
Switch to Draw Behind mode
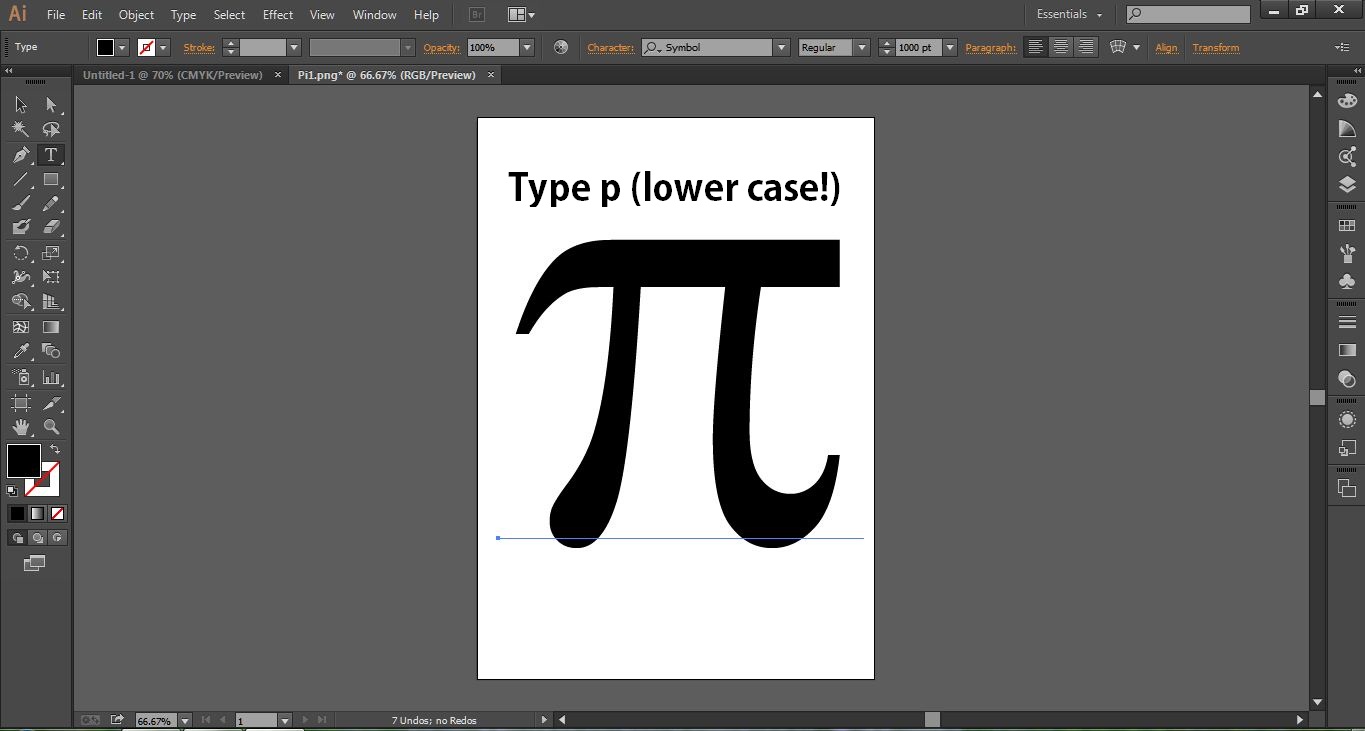coord(38,538)
